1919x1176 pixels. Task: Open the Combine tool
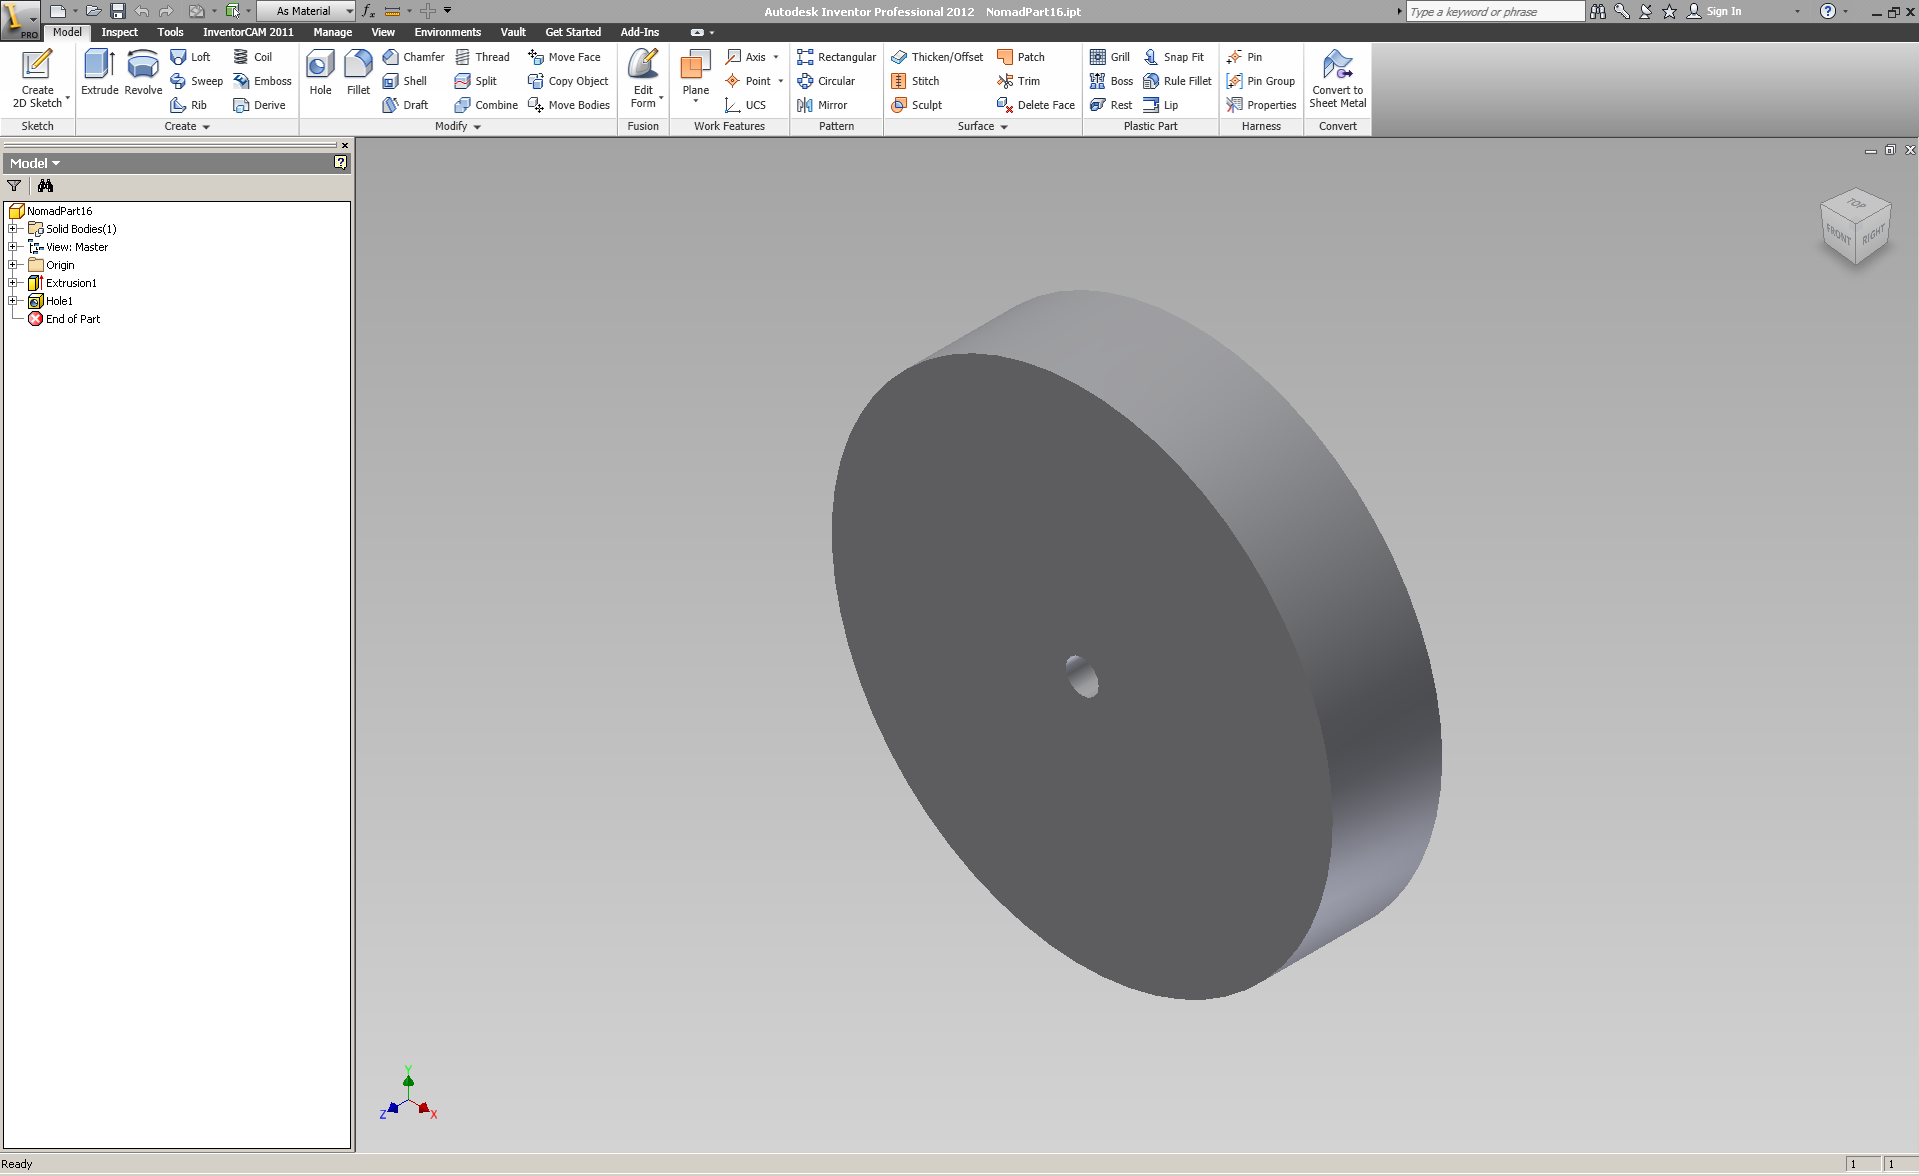coord(486,105)
